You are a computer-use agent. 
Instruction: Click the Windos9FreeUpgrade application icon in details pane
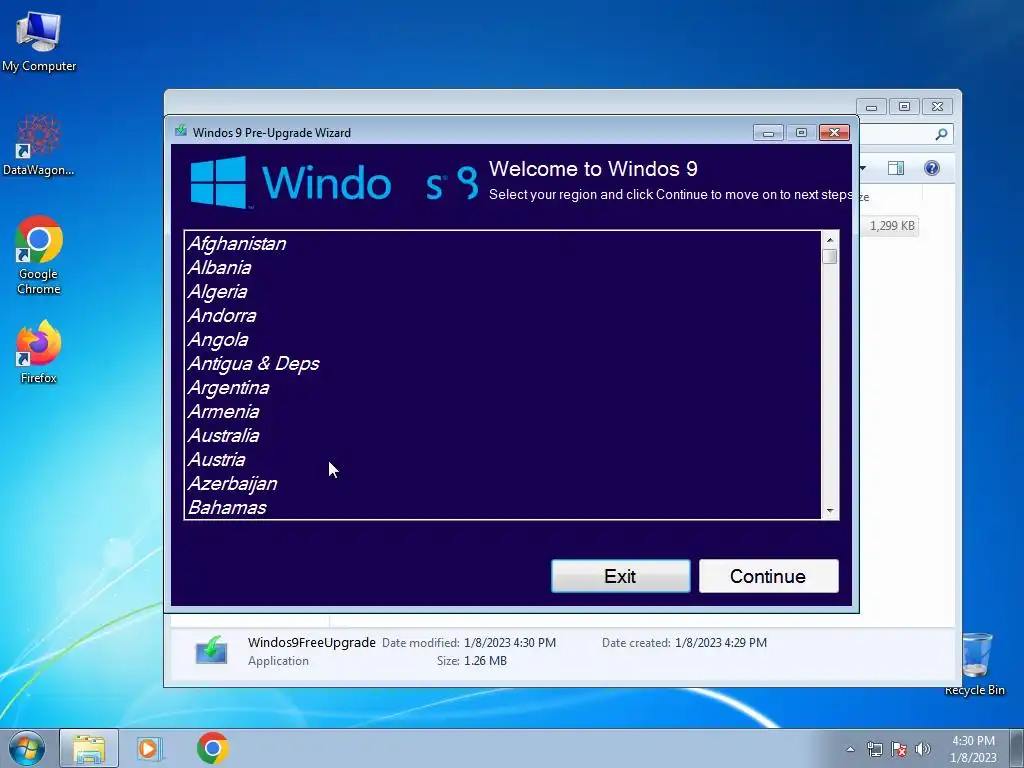[212, 651]
